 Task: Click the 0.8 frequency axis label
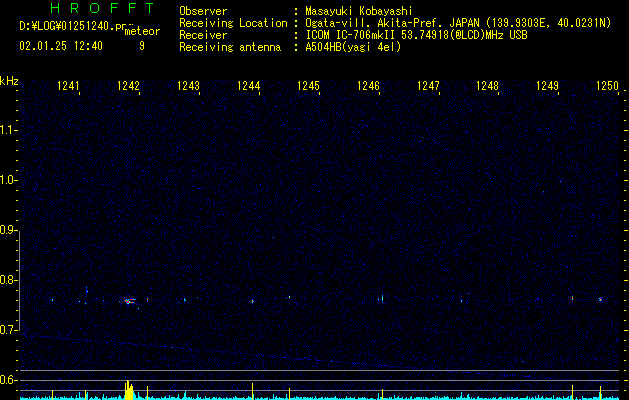9,280
